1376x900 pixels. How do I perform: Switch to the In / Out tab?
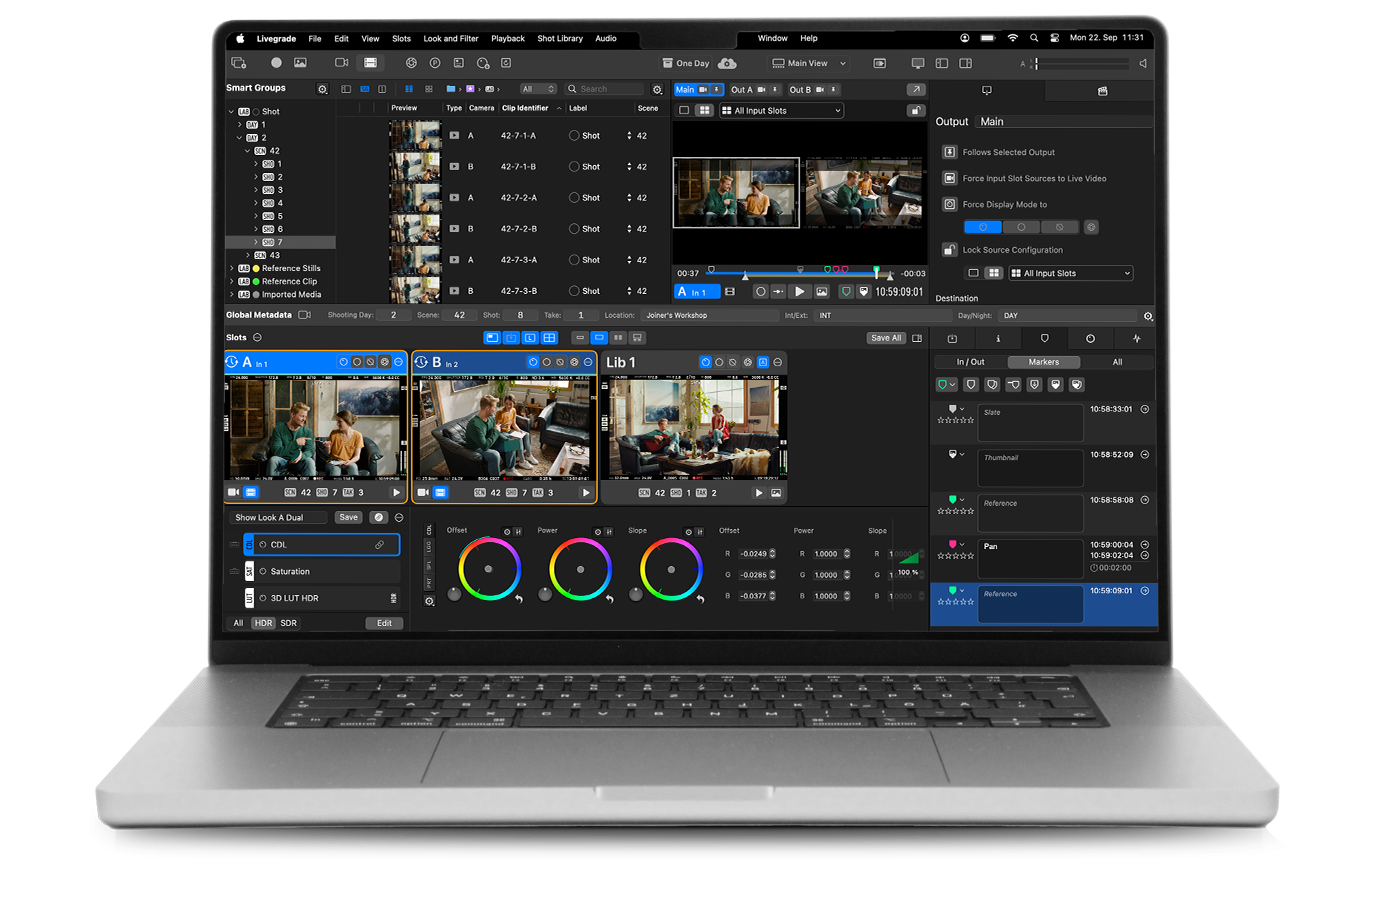[x=969, y=362]
